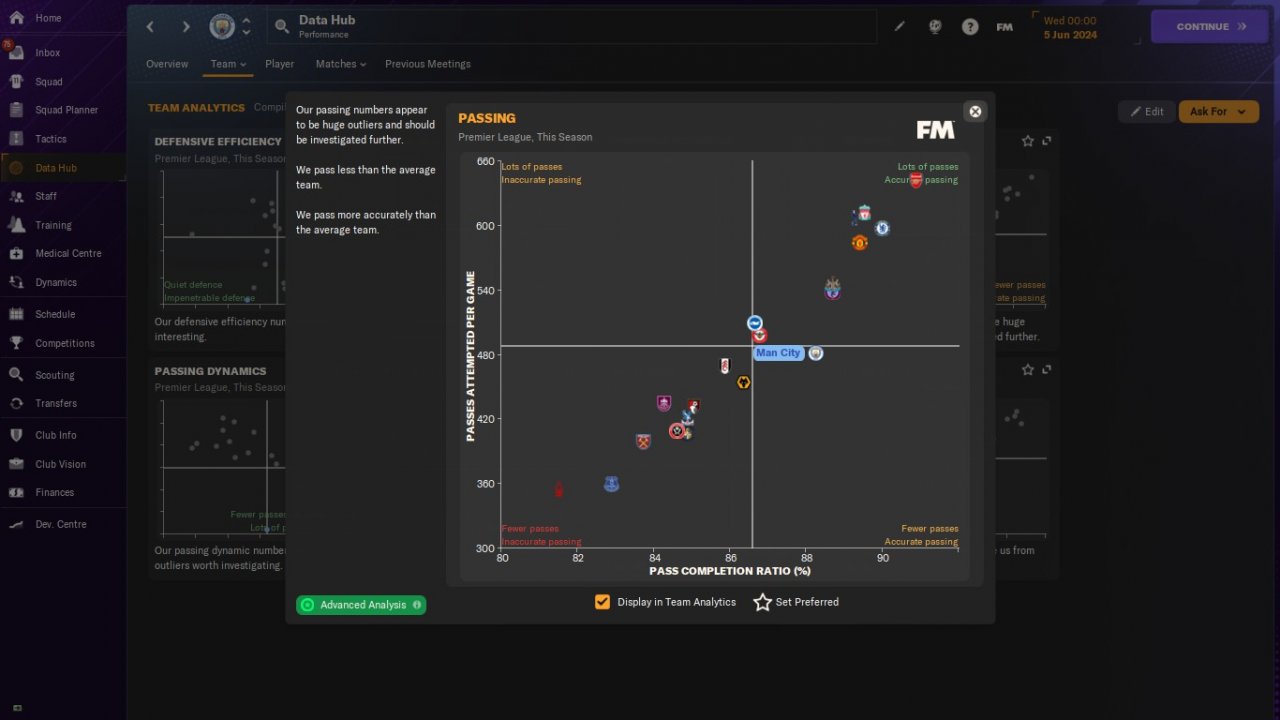Viewport: 1280px width, 720px height.
Task: Click the Edit button
Action: click(1146, 111)
